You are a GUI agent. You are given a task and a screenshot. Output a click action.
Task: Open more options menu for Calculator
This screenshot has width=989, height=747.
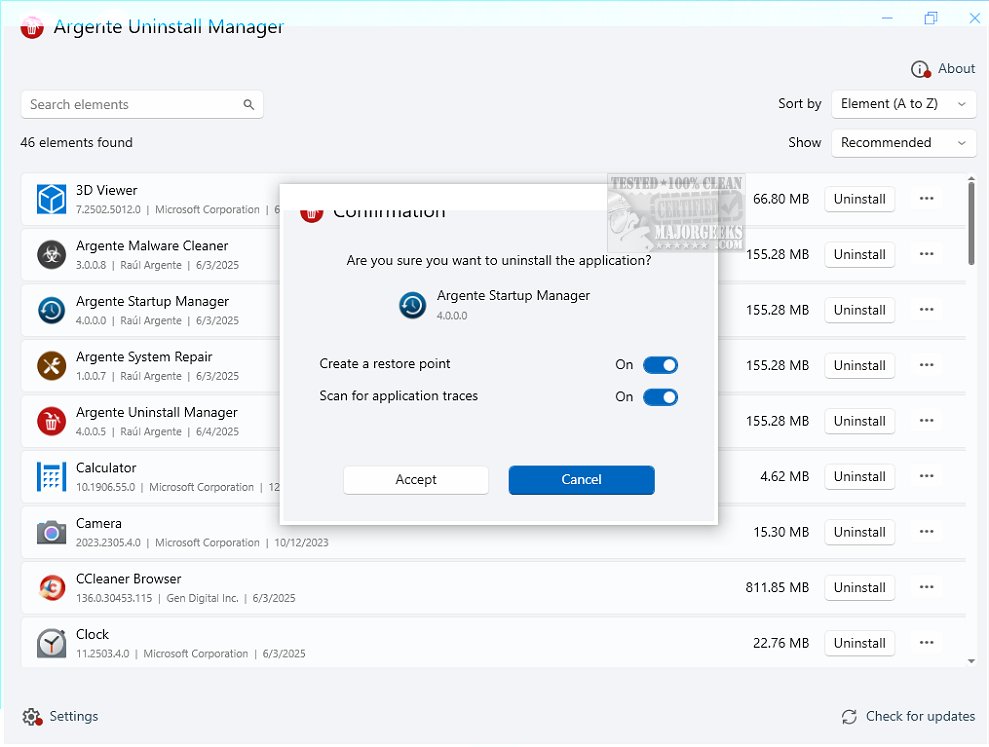pos(926,477)
